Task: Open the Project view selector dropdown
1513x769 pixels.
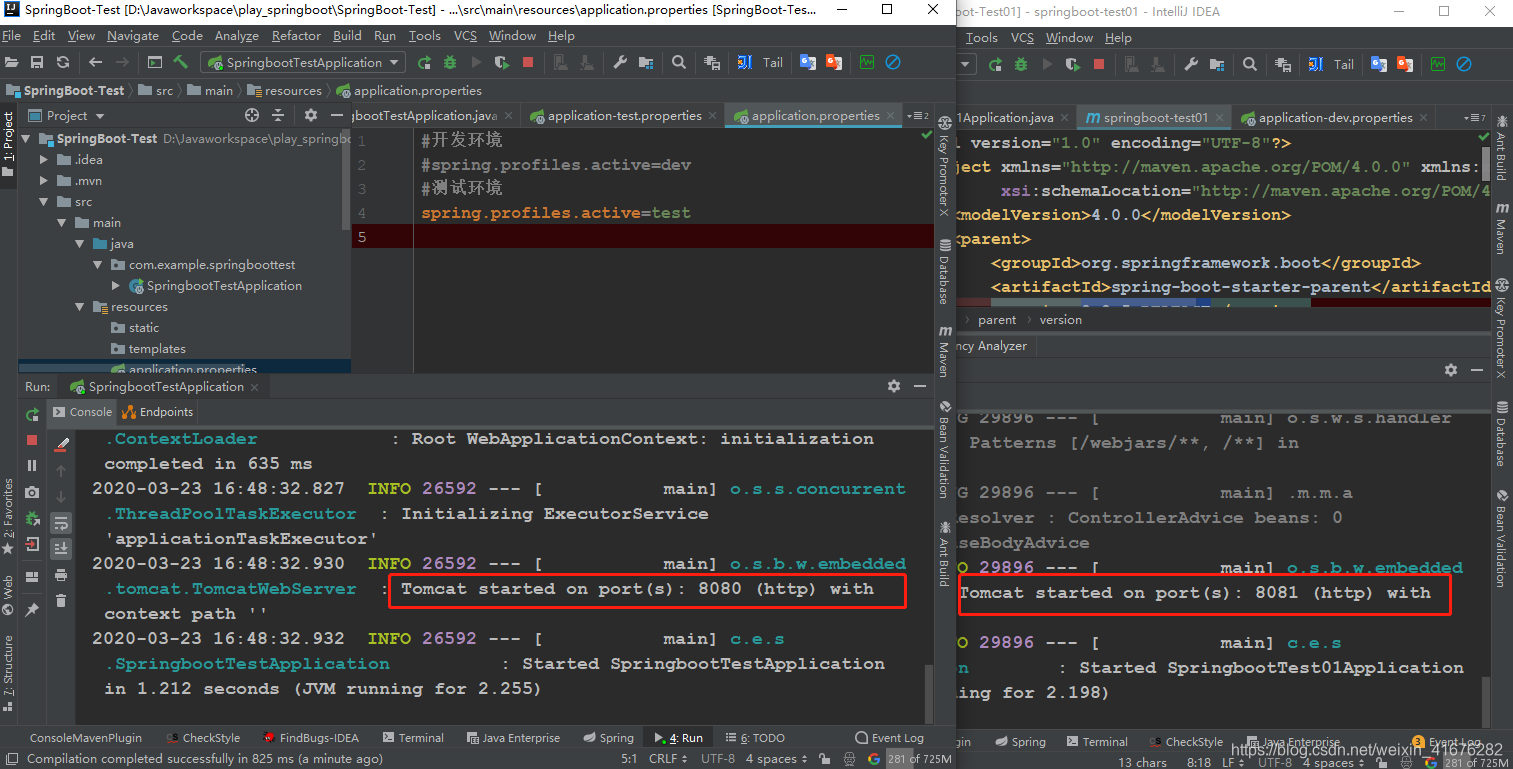Action: pyautogui.click(x=67, y=115)
